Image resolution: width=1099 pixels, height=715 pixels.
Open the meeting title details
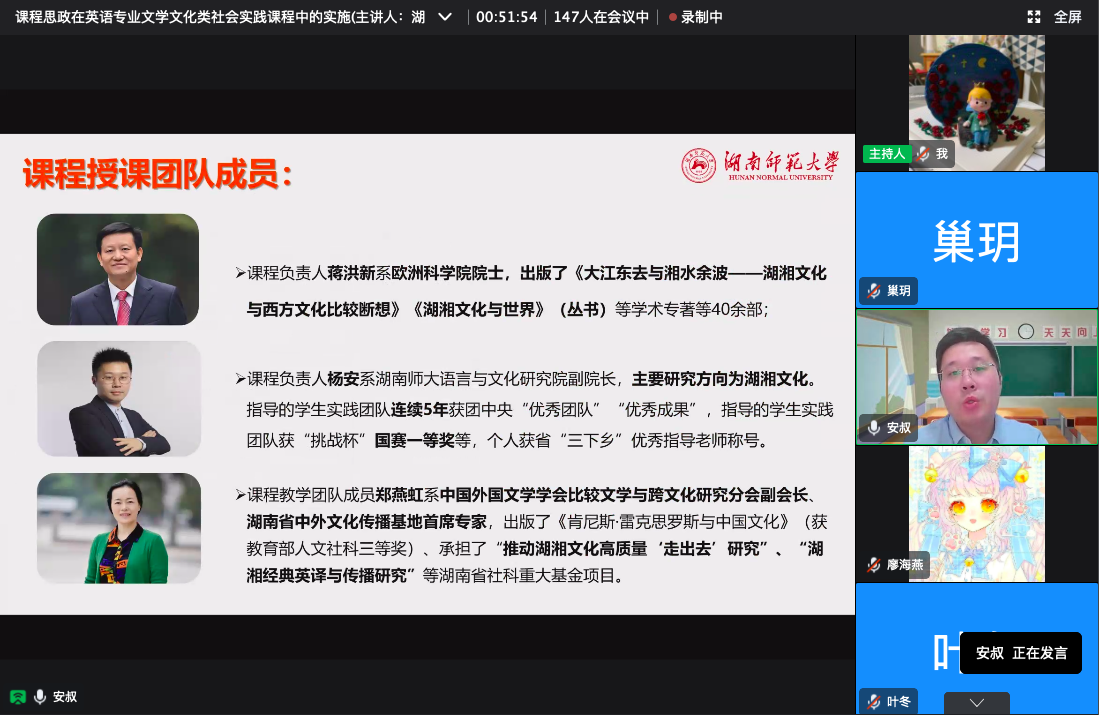pyautogui.click(x=220, y=17)
